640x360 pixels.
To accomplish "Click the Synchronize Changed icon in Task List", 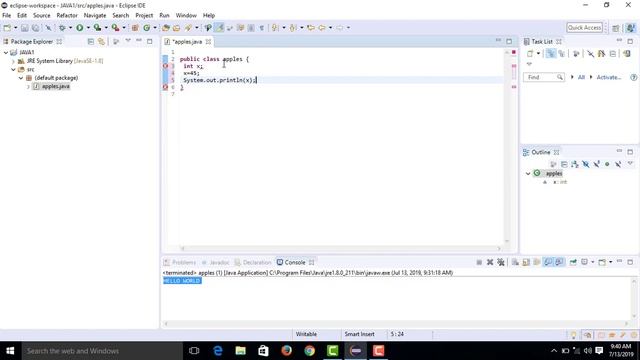I will click(x=627, y=53).
